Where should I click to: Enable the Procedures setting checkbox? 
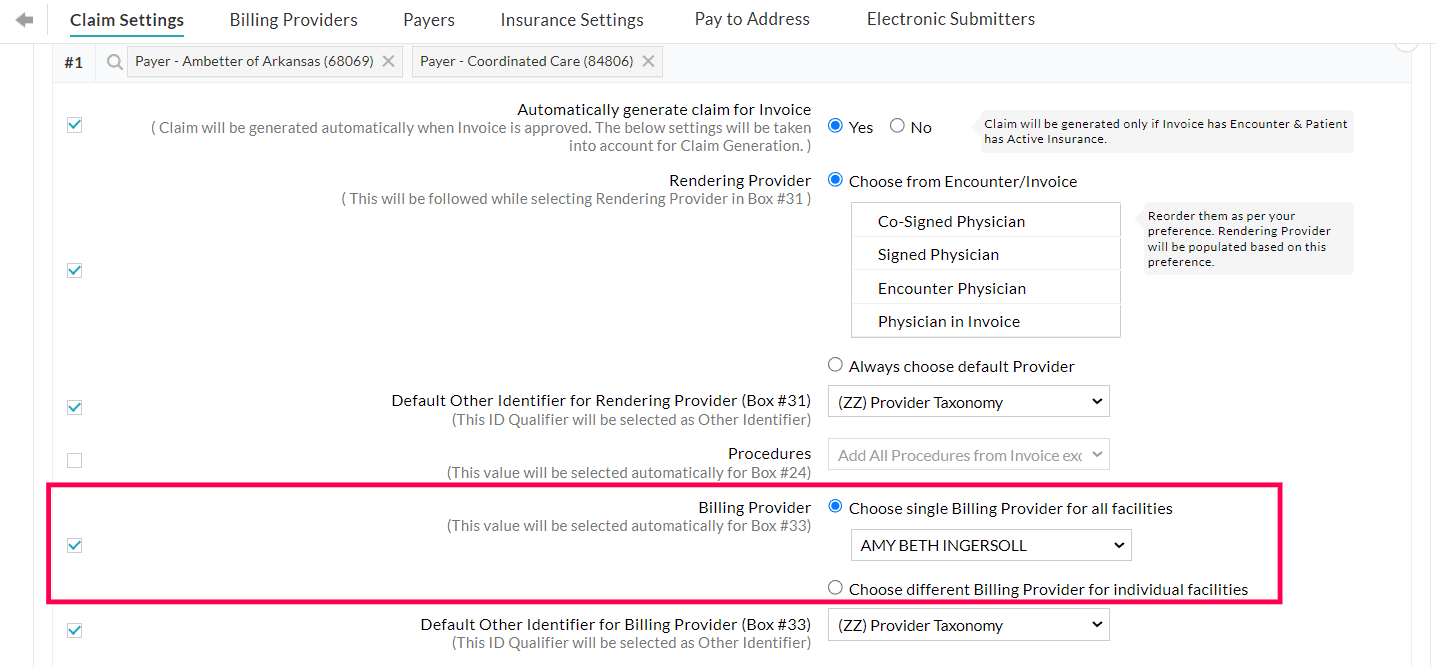pos(74,461)
